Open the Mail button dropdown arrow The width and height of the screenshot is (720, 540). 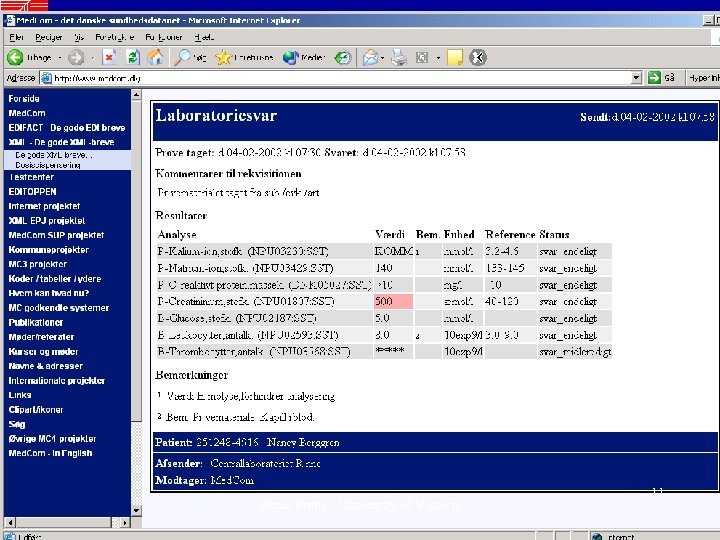click(x=382, y=58)
